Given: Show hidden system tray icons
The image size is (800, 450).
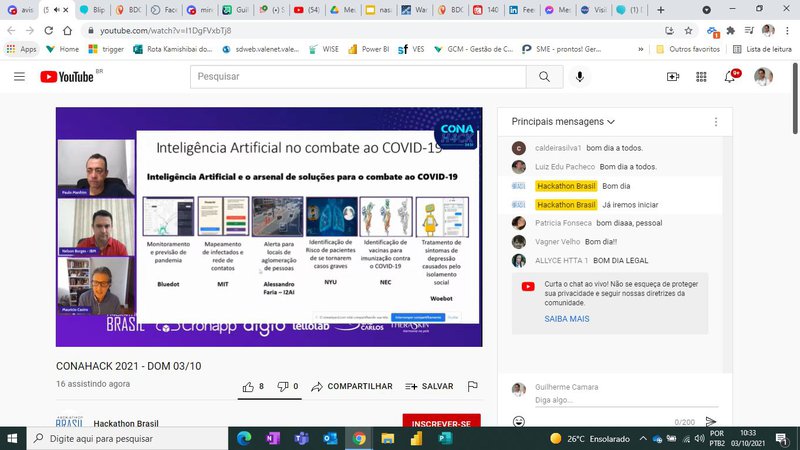Looking at the screenshot, I should [x=643, y=438].
